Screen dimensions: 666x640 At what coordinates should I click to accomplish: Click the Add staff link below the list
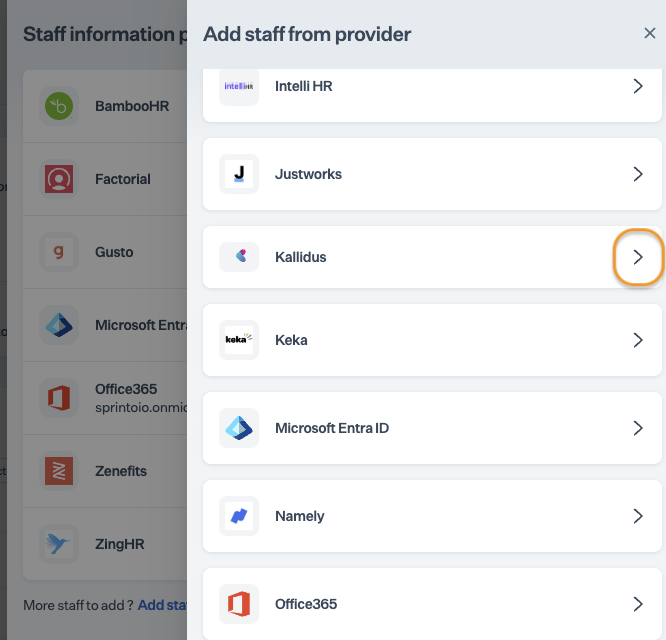point(162,605)
